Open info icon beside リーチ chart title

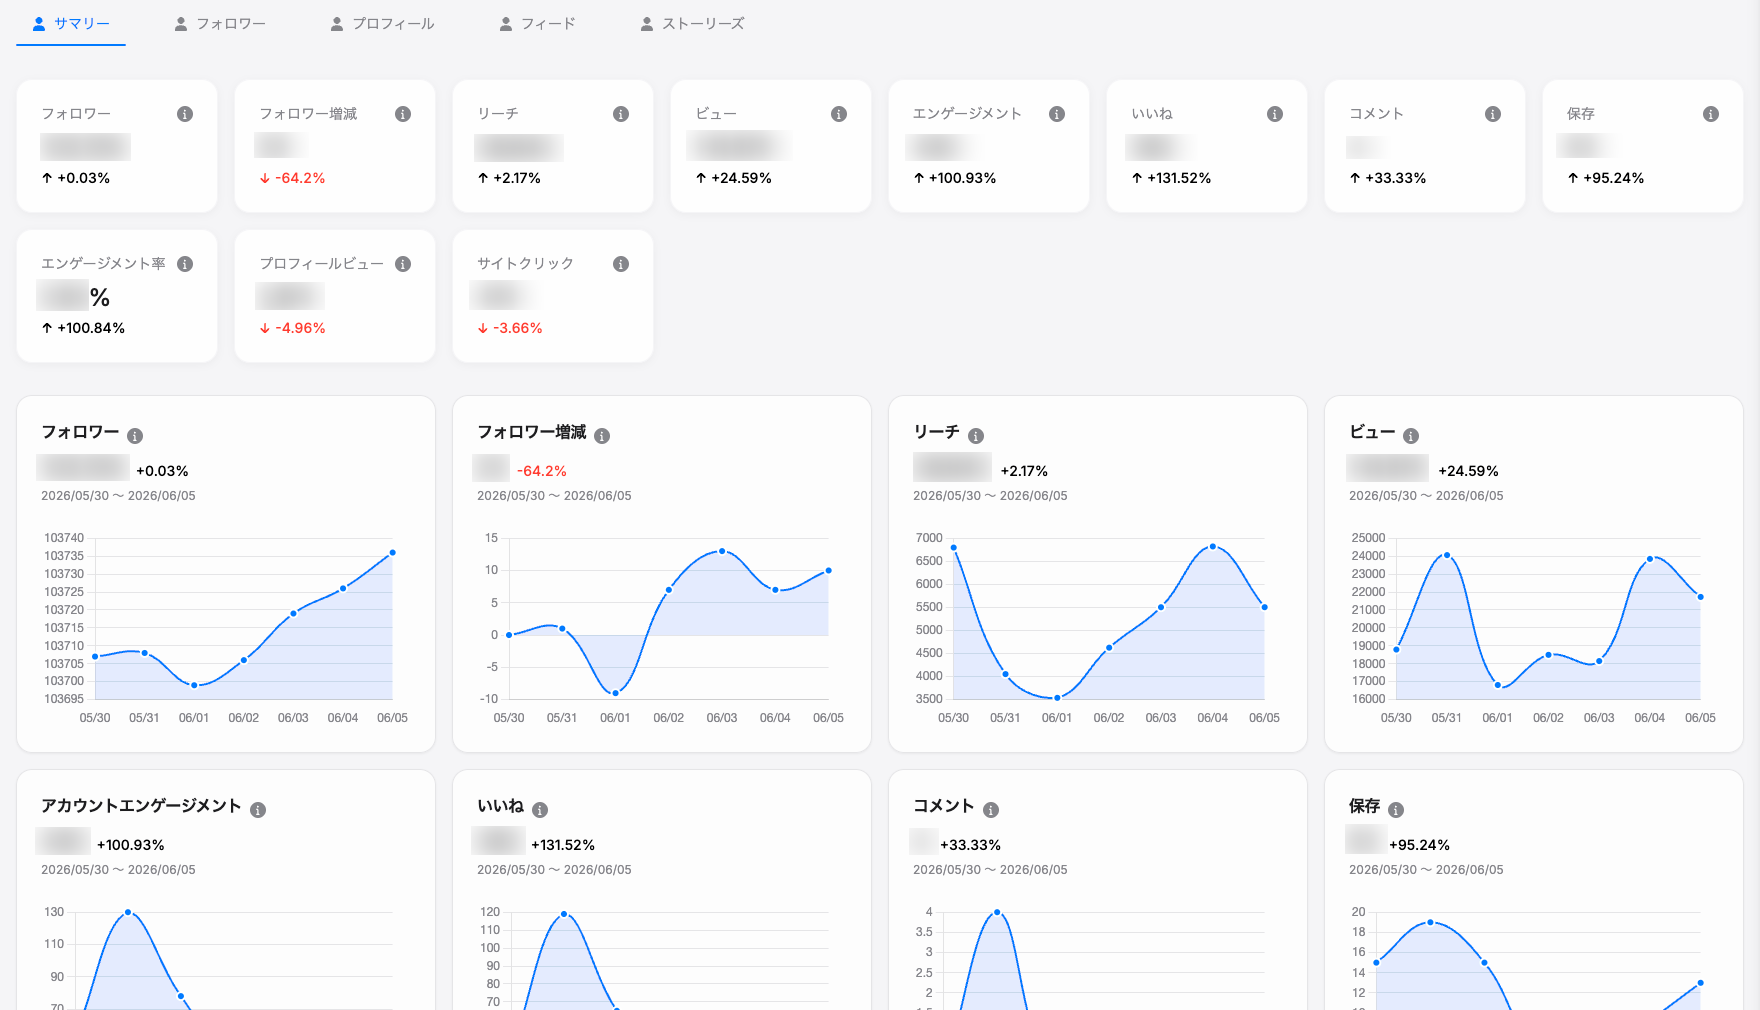click(976, 436)
